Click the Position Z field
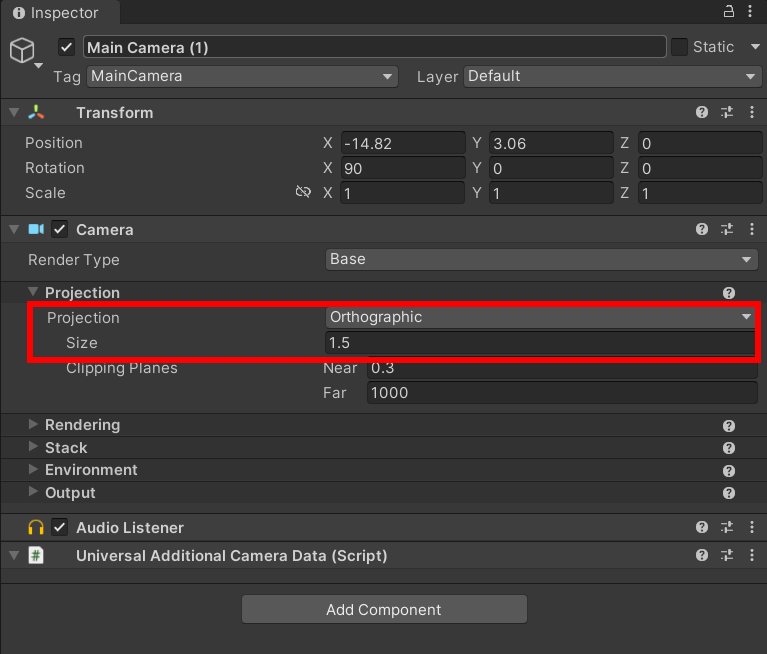 [x=700, y=143]
